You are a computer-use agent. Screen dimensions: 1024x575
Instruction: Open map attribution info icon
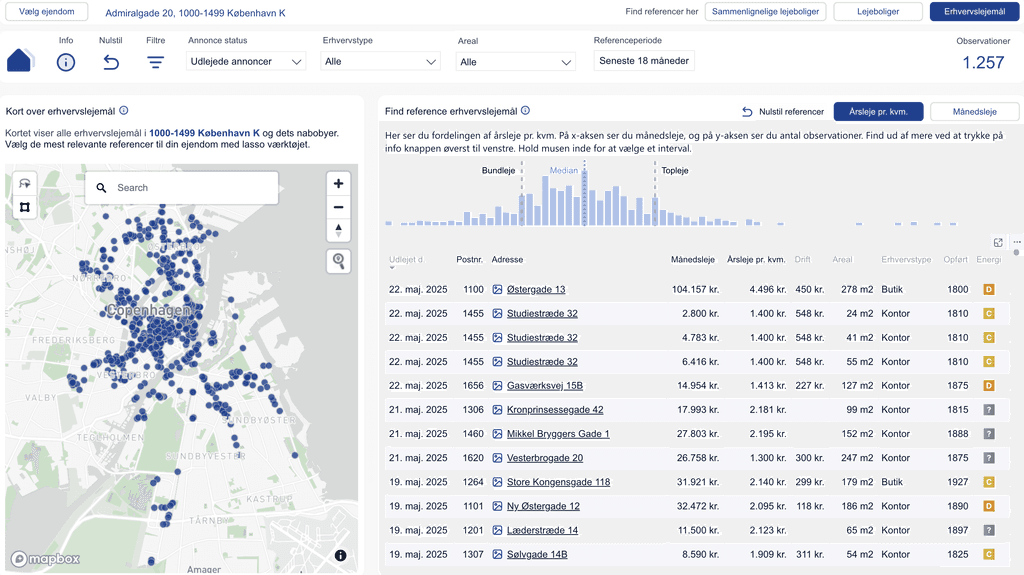(341, 555)
